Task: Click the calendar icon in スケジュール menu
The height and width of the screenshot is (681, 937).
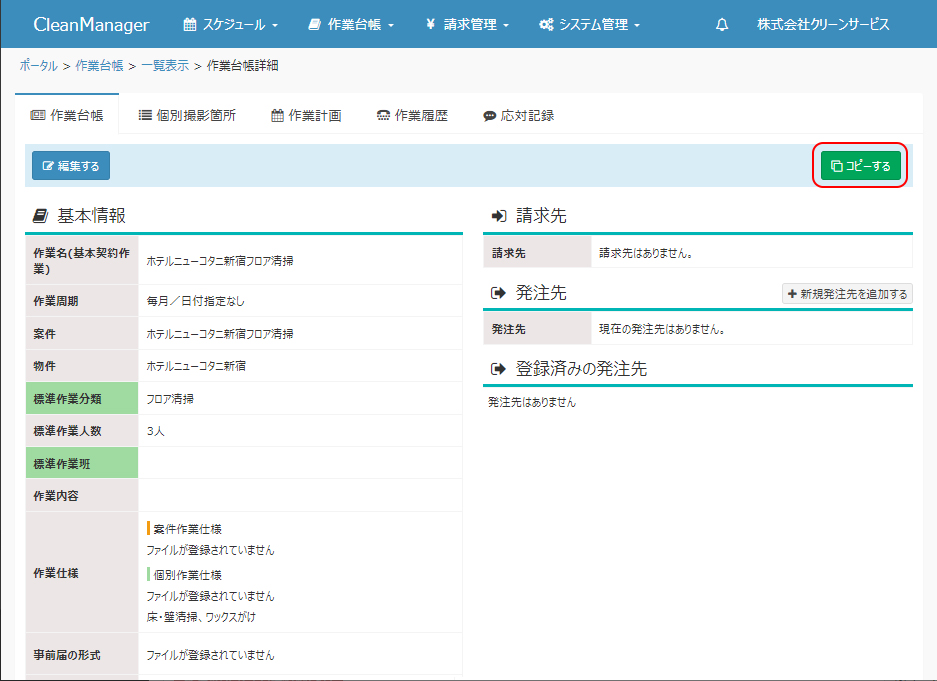Action: coord(190,25)
